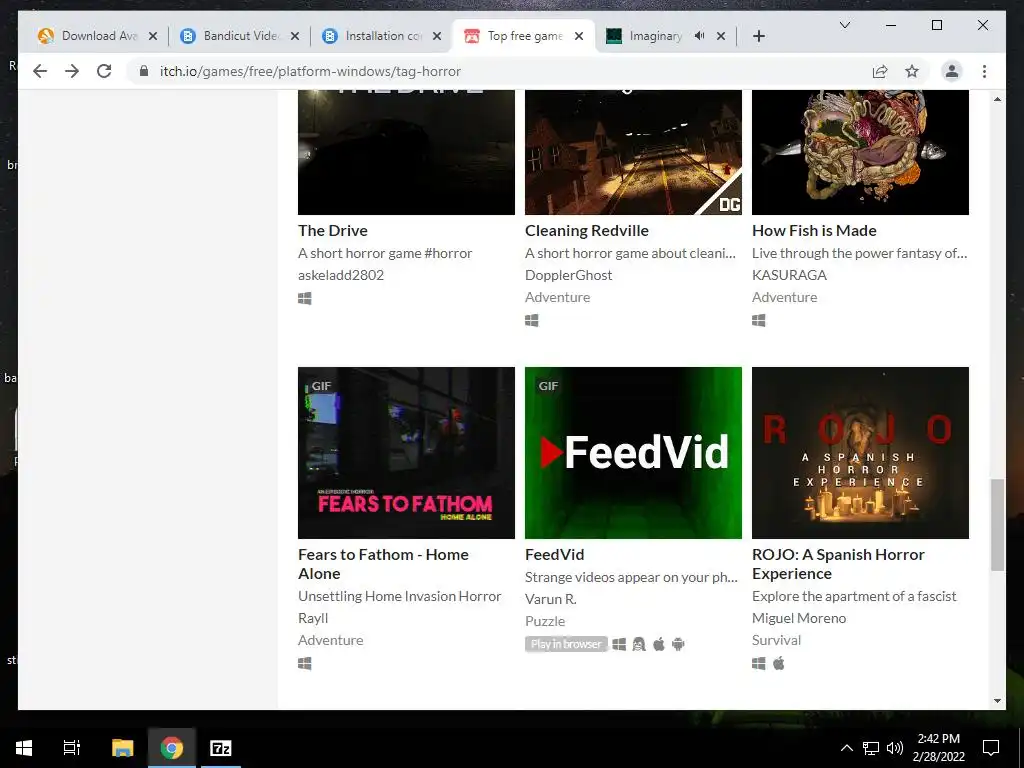This screenshot has height=768, width=1024.
Task: Close the Download Ava tab
Action: tap(153, 36)
